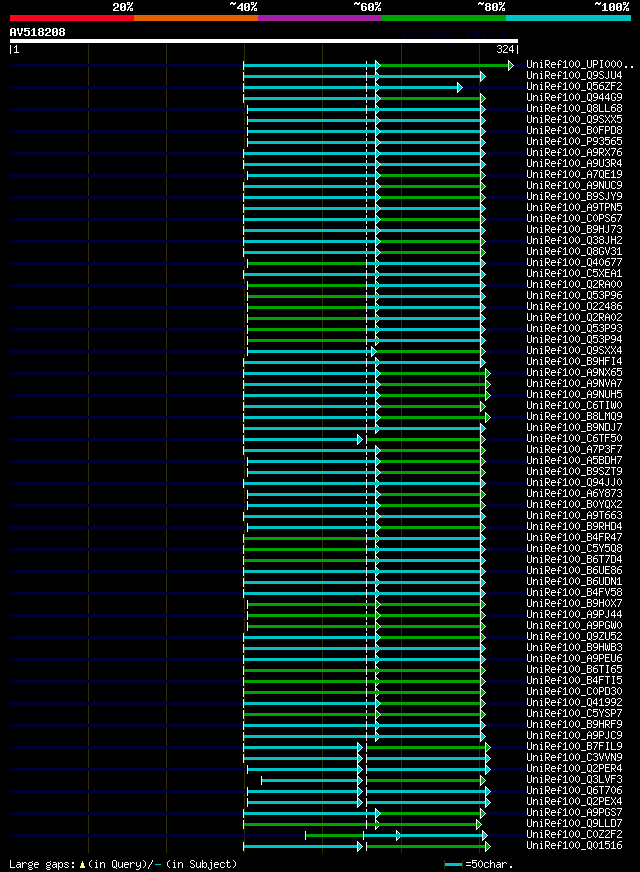Click UniRef100_A5BDH7 label
The width and height of the screenshot is (640, 872).
coord(574,460)
